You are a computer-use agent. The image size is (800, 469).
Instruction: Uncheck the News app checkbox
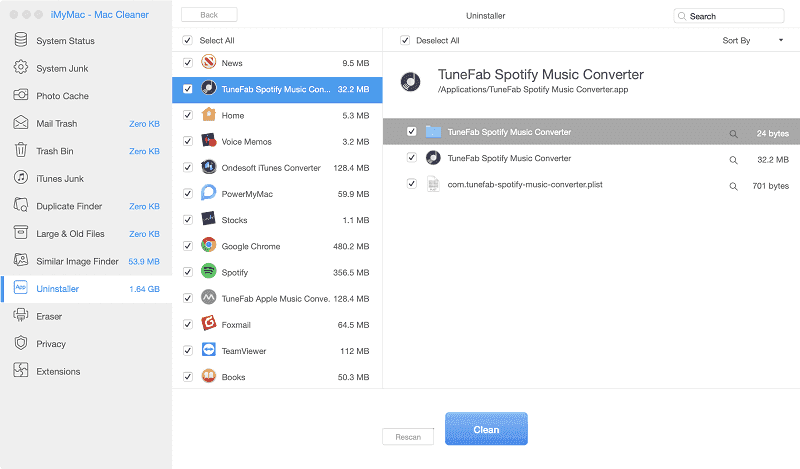[x=188, y=63]
